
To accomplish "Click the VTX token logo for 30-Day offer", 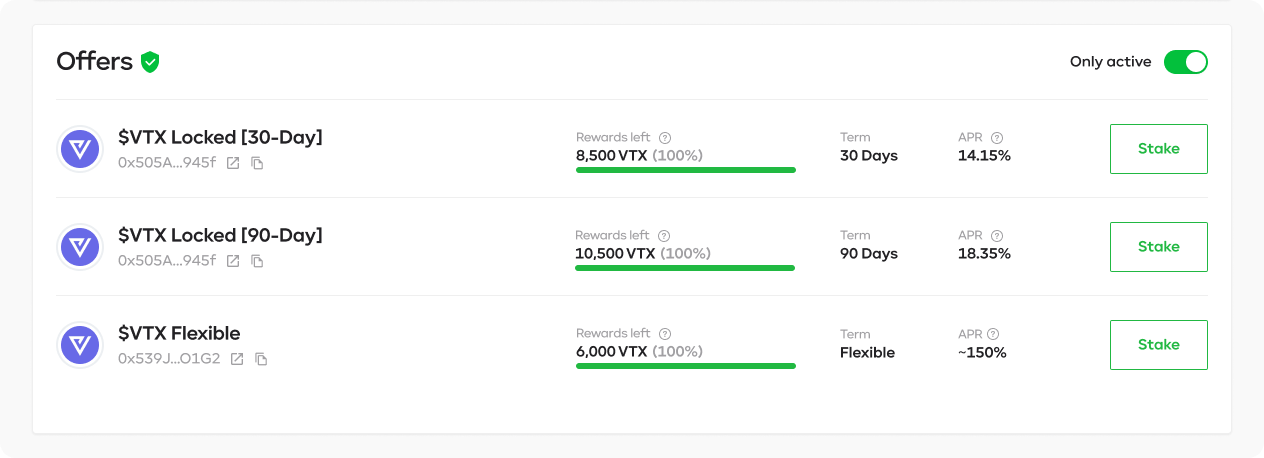I will tap(80, 149).
